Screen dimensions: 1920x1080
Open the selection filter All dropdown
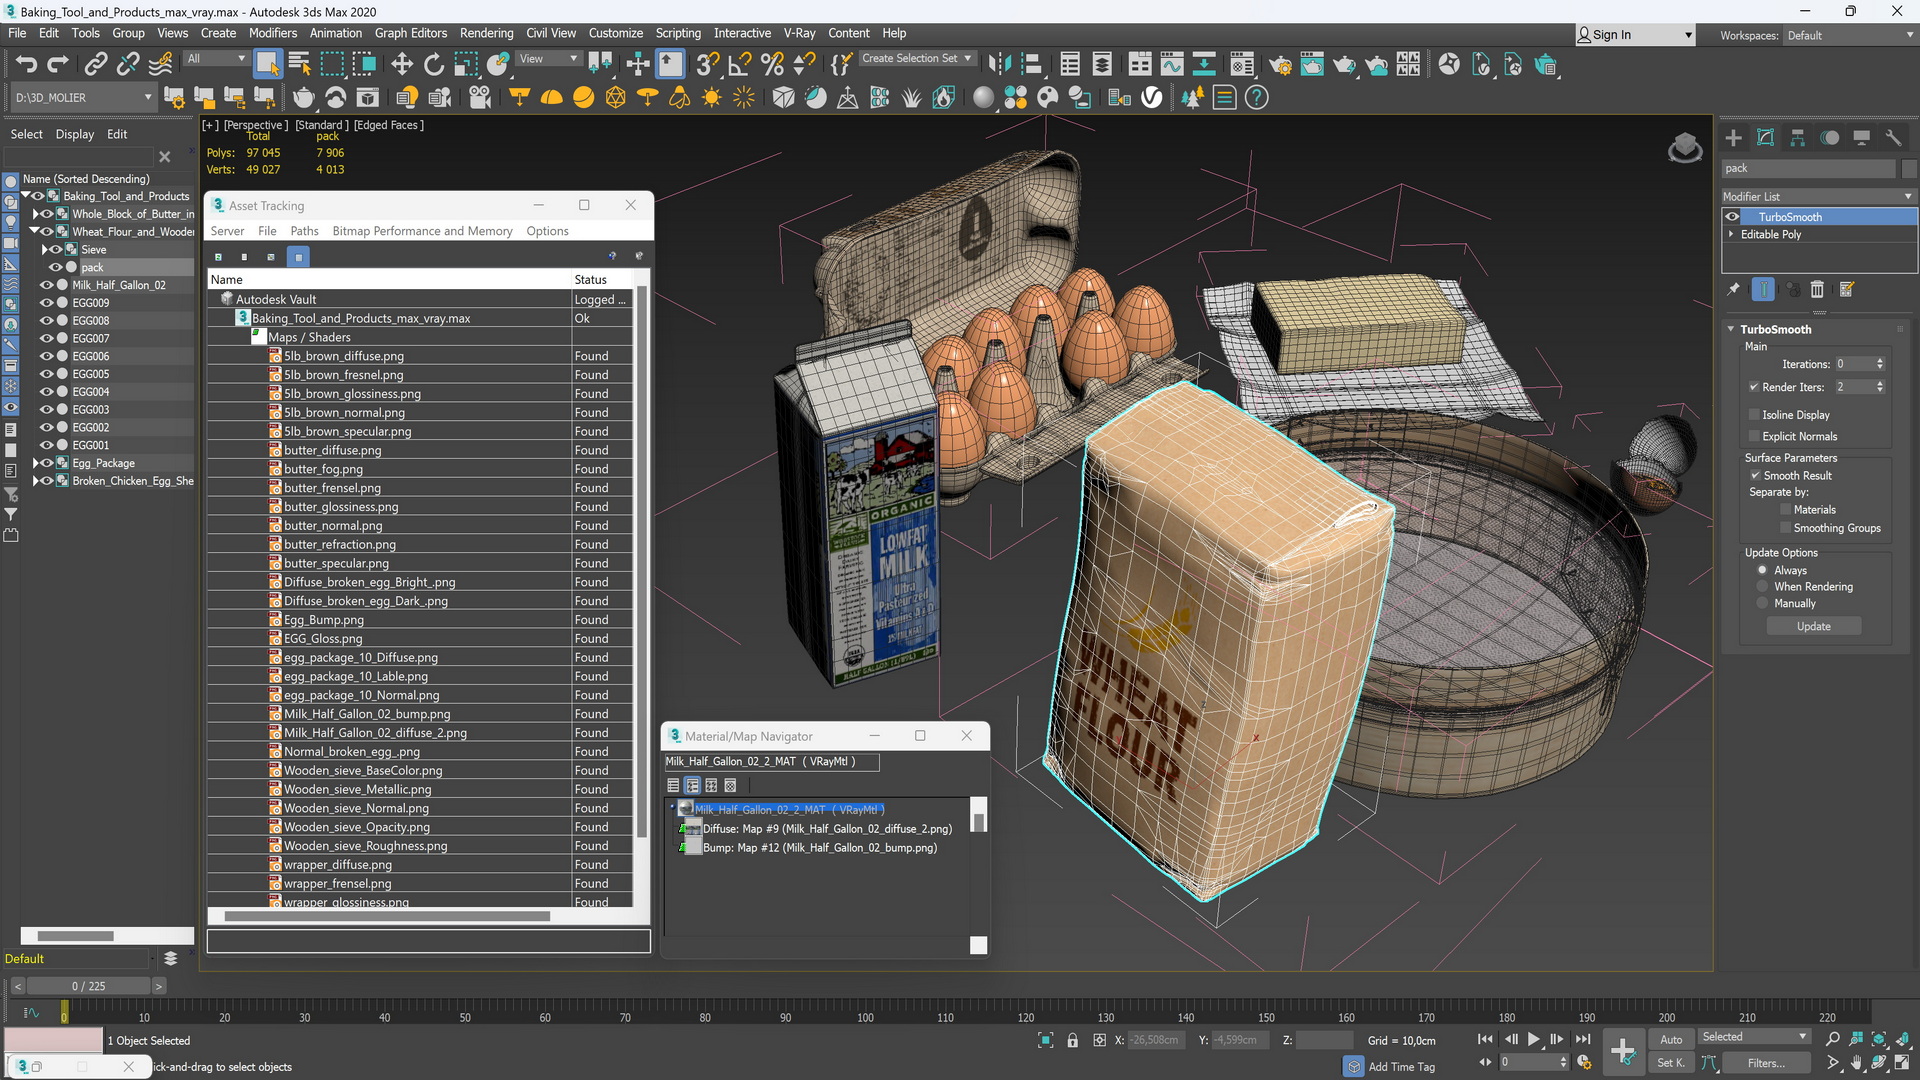pos(215,58)
